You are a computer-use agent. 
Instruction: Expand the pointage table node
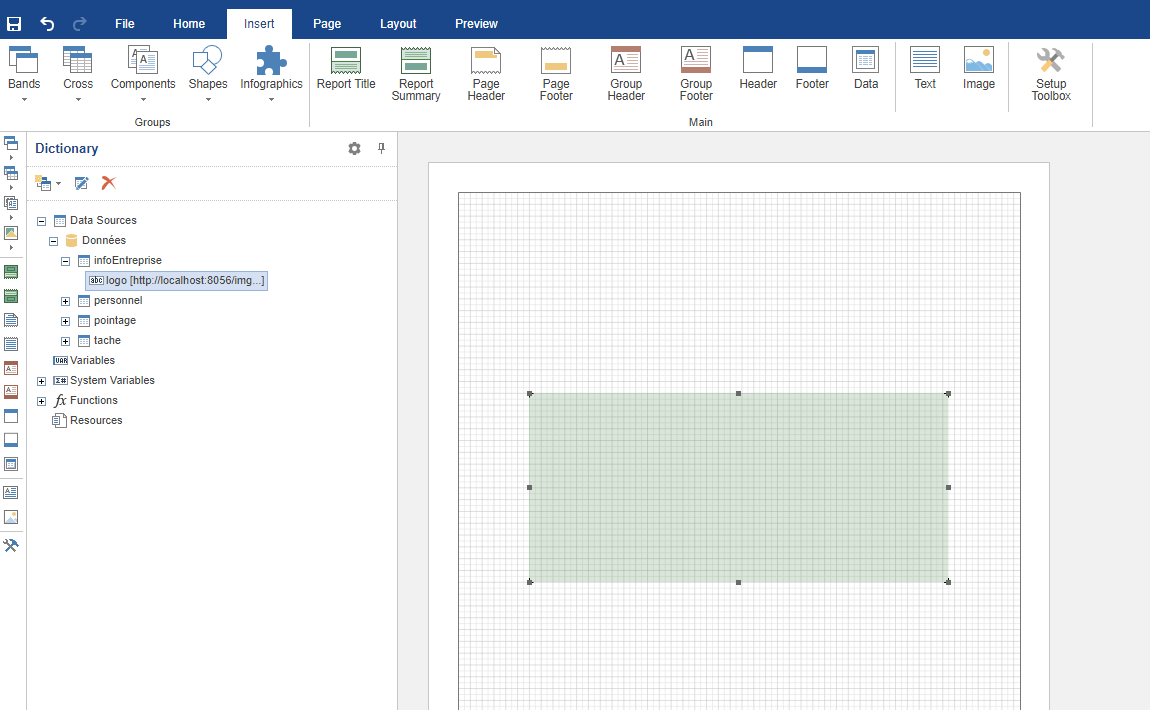65,321
